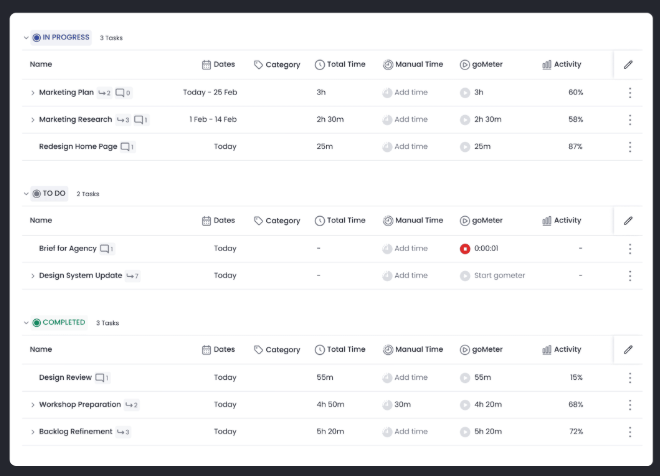Sort by Total Time column in In Progress
The width and height of the screenshot is (660, 476).
[x=340, y=65]
